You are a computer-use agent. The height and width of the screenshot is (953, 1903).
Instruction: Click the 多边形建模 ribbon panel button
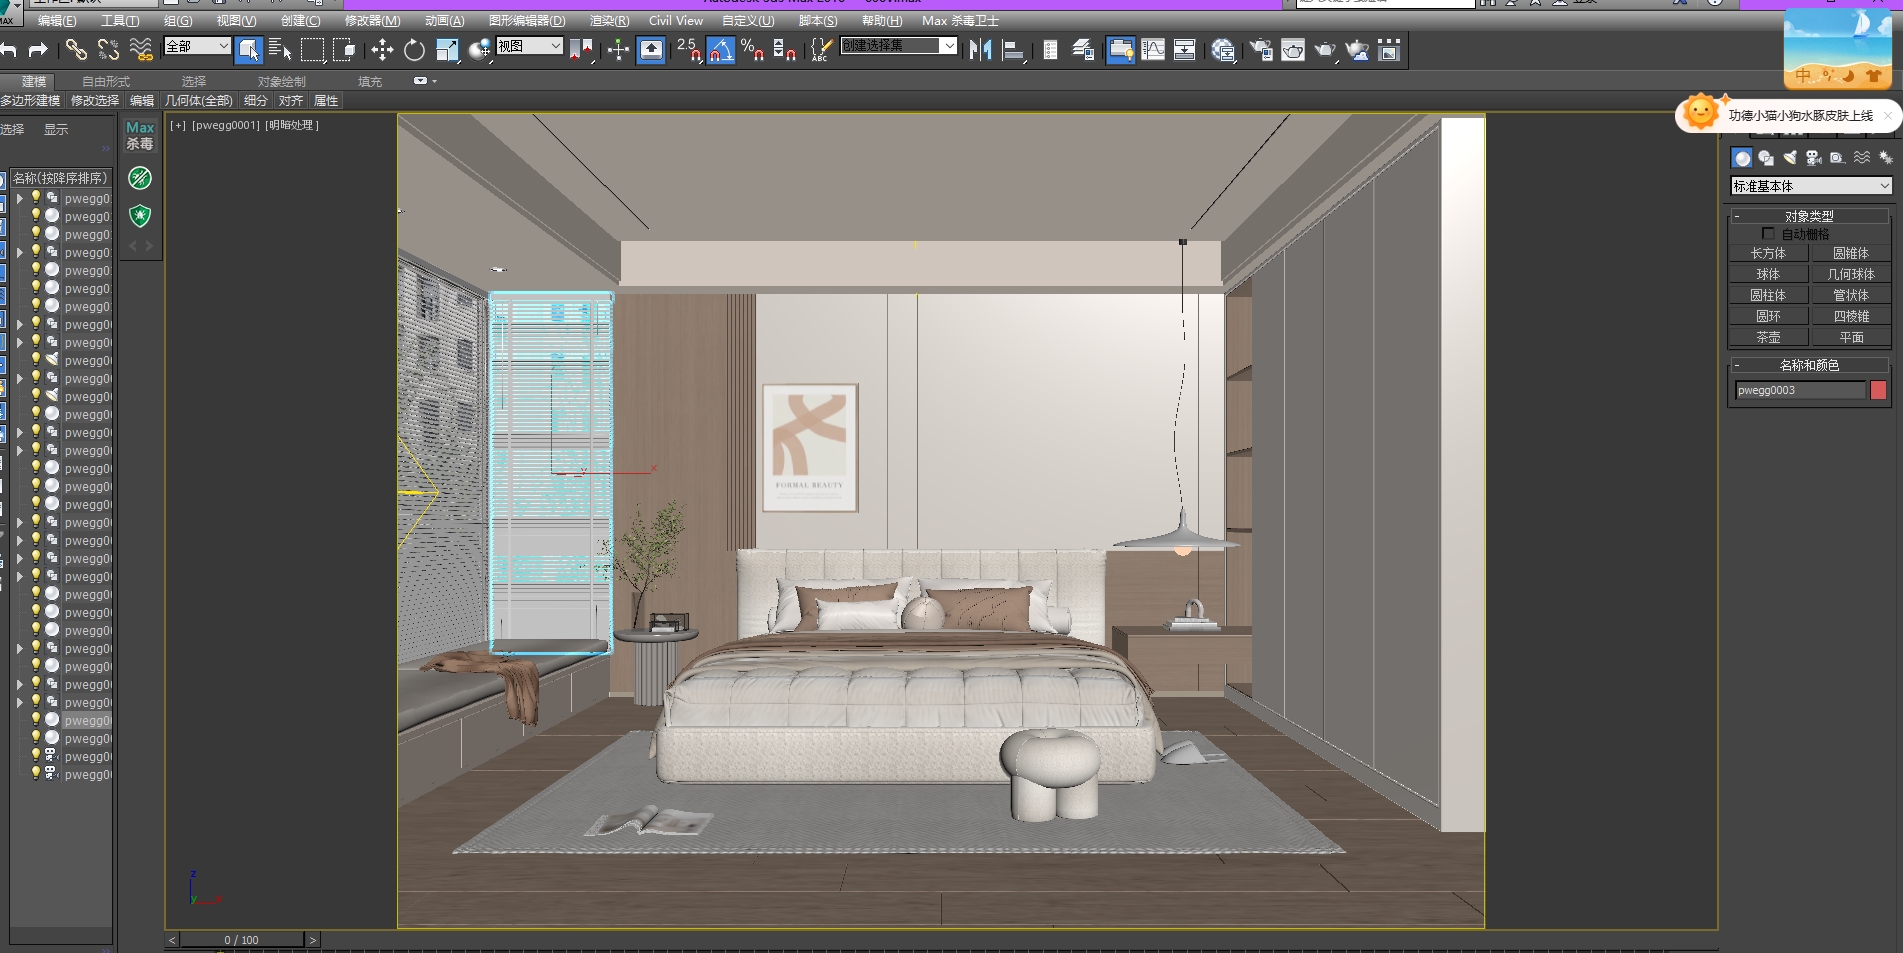(x=31, y=100)
